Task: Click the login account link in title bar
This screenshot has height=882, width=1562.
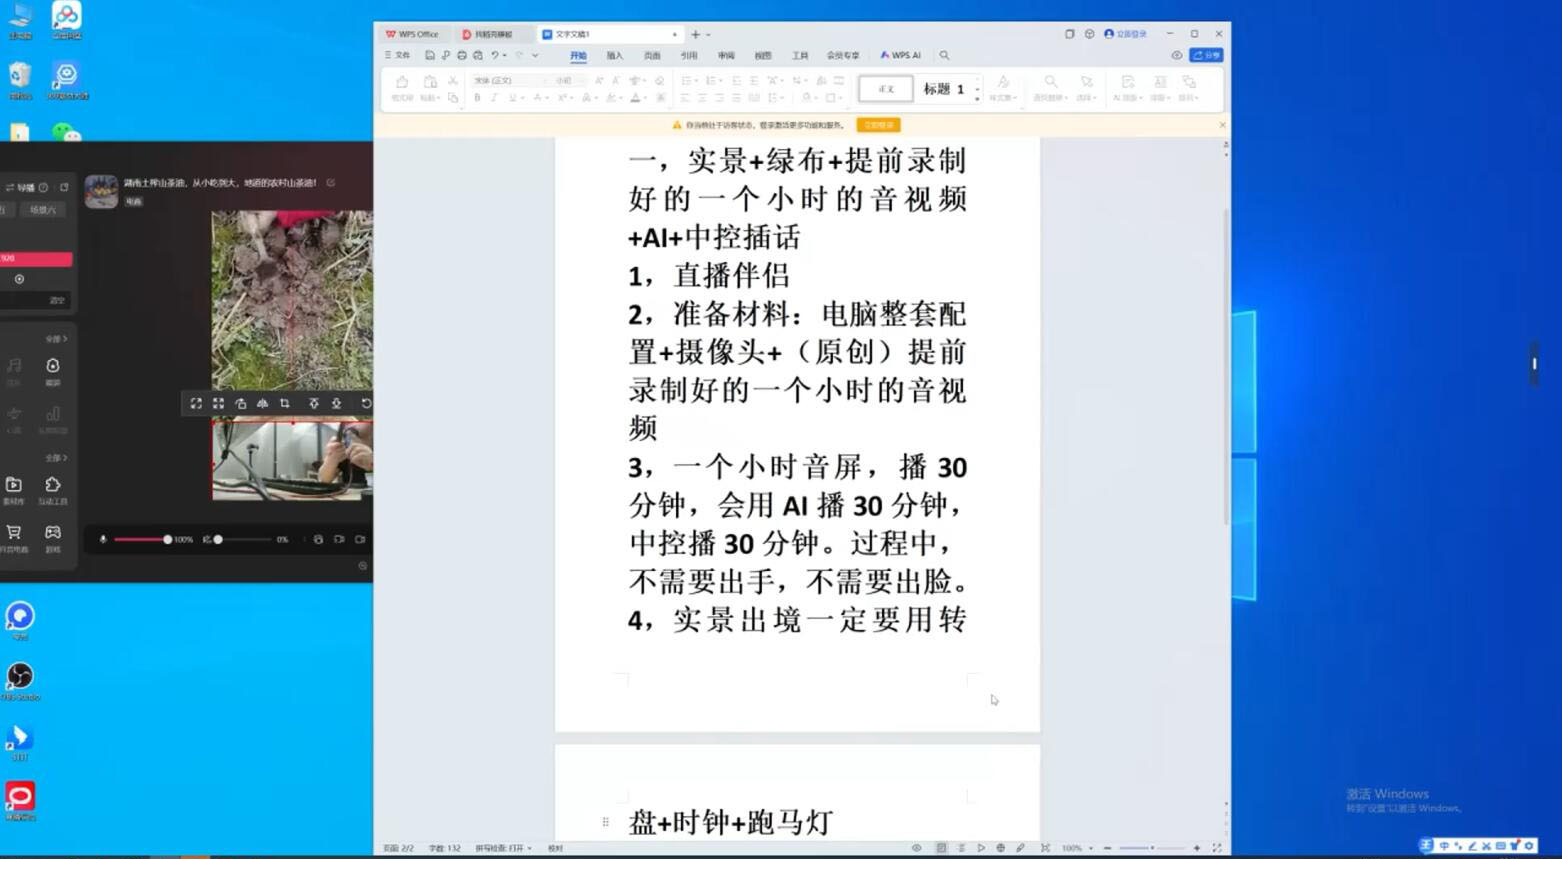Action: 1126,34
